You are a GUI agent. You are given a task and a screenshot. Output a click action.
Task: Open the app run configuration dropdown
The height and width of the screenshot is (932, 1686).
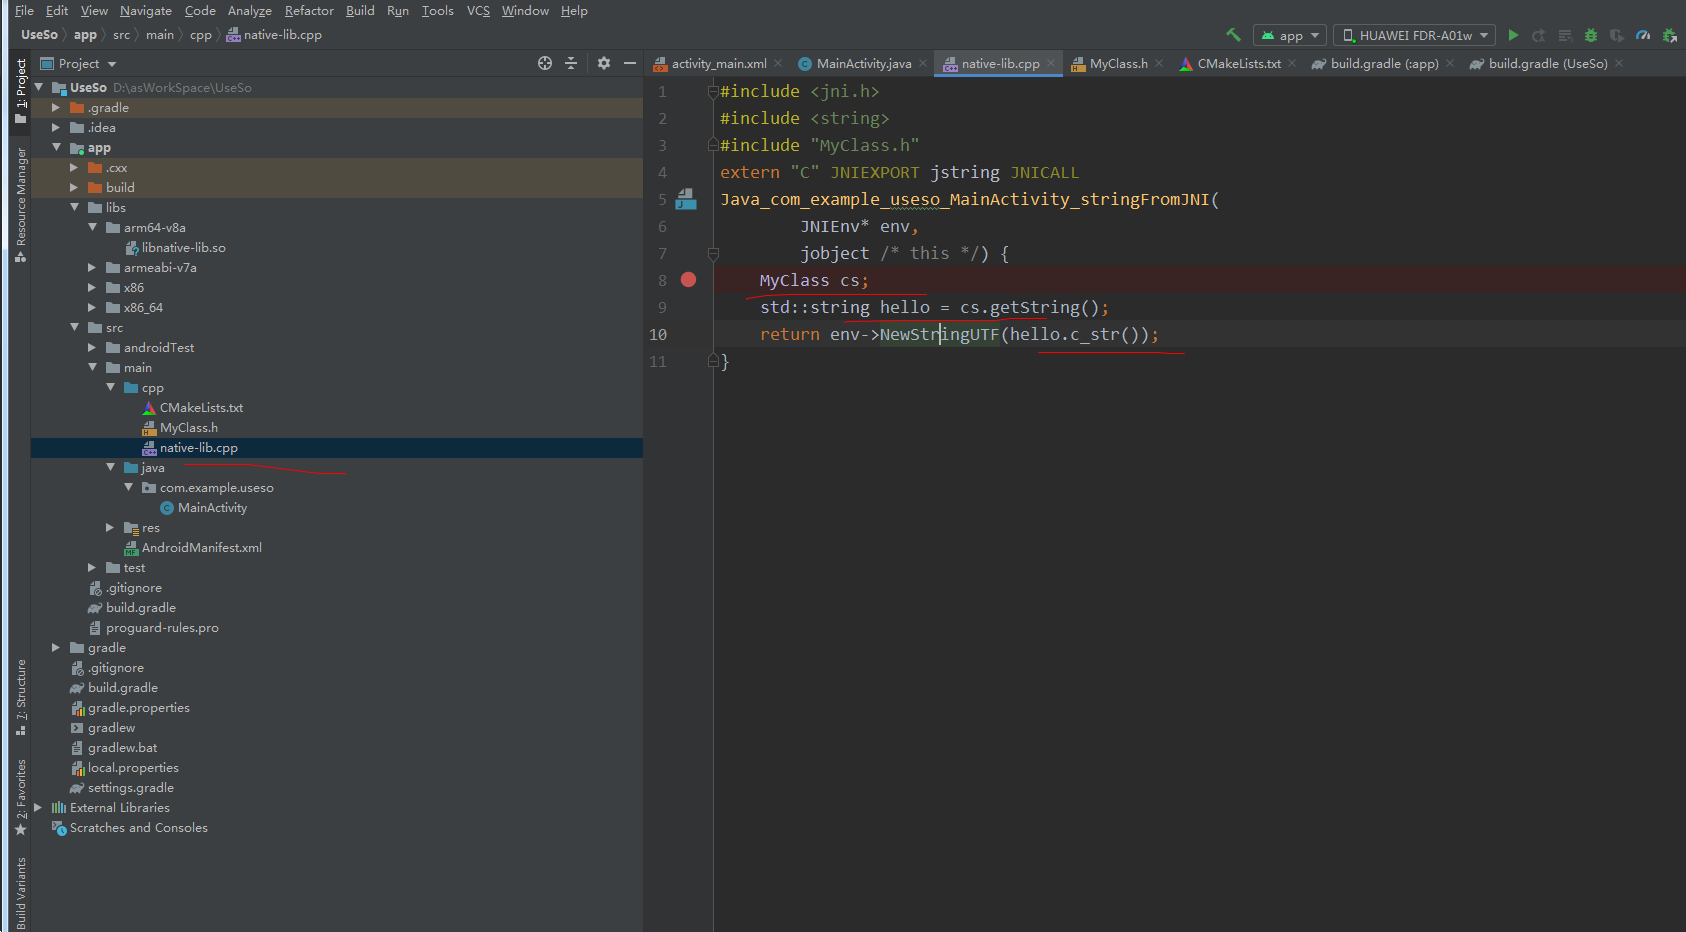1289,34
